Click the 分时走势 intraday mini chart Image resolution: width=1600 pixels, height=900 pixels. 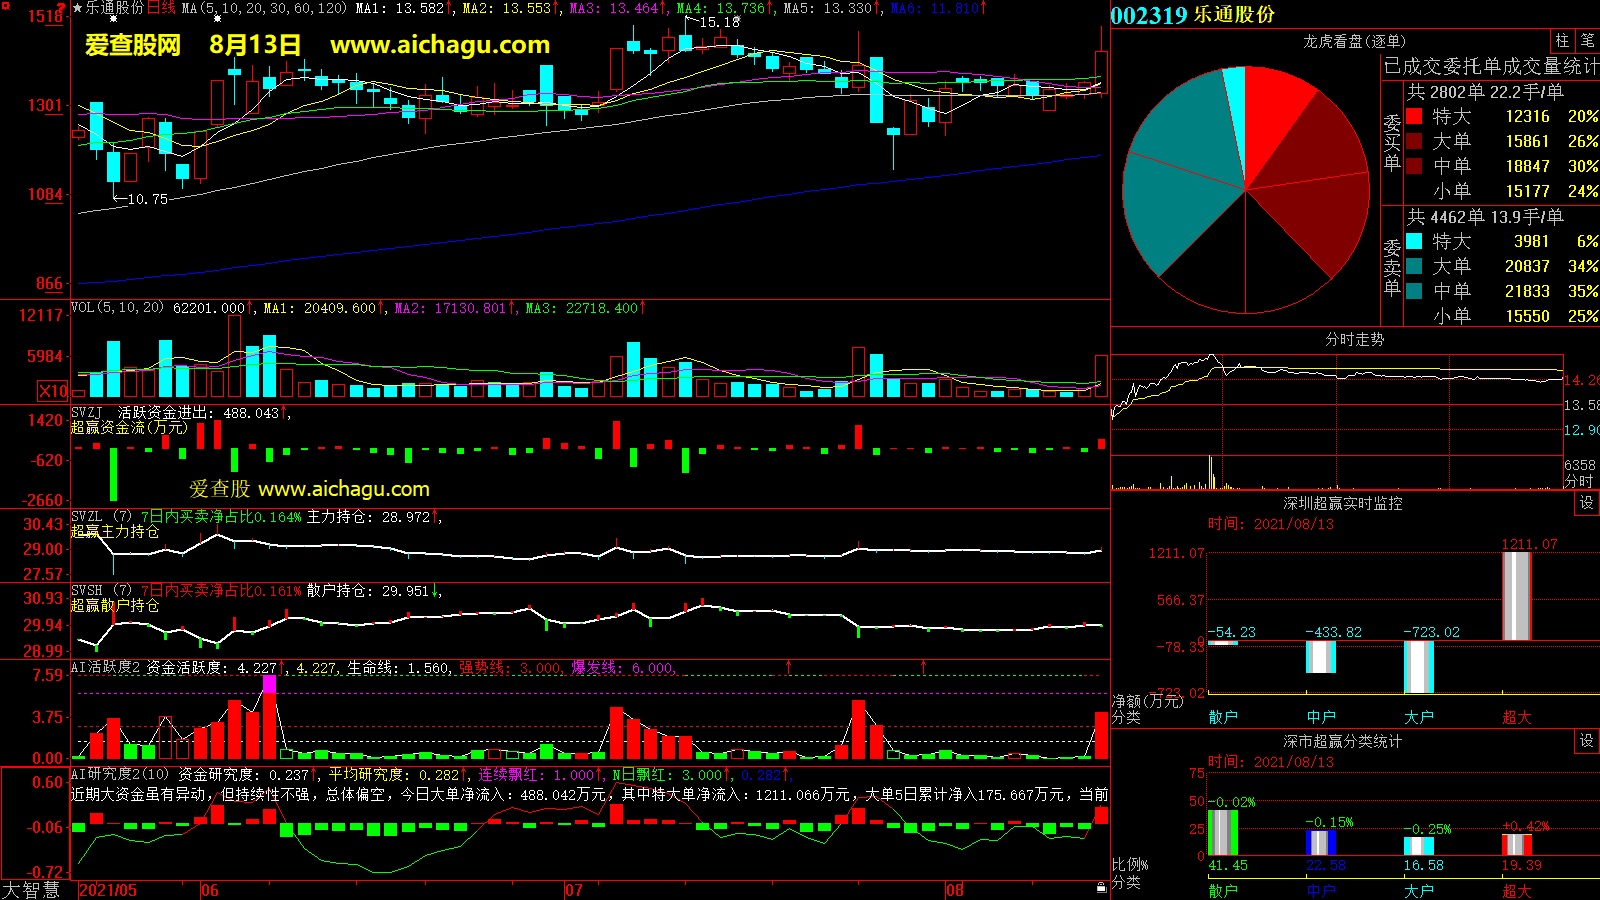[1337, 420]
